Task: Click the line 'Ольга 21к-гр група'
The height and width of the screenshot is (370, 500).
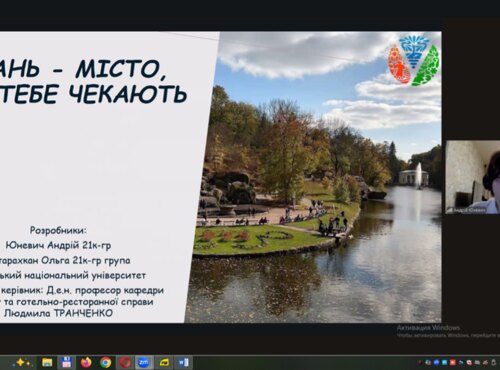Action: (x=85, y=260)
